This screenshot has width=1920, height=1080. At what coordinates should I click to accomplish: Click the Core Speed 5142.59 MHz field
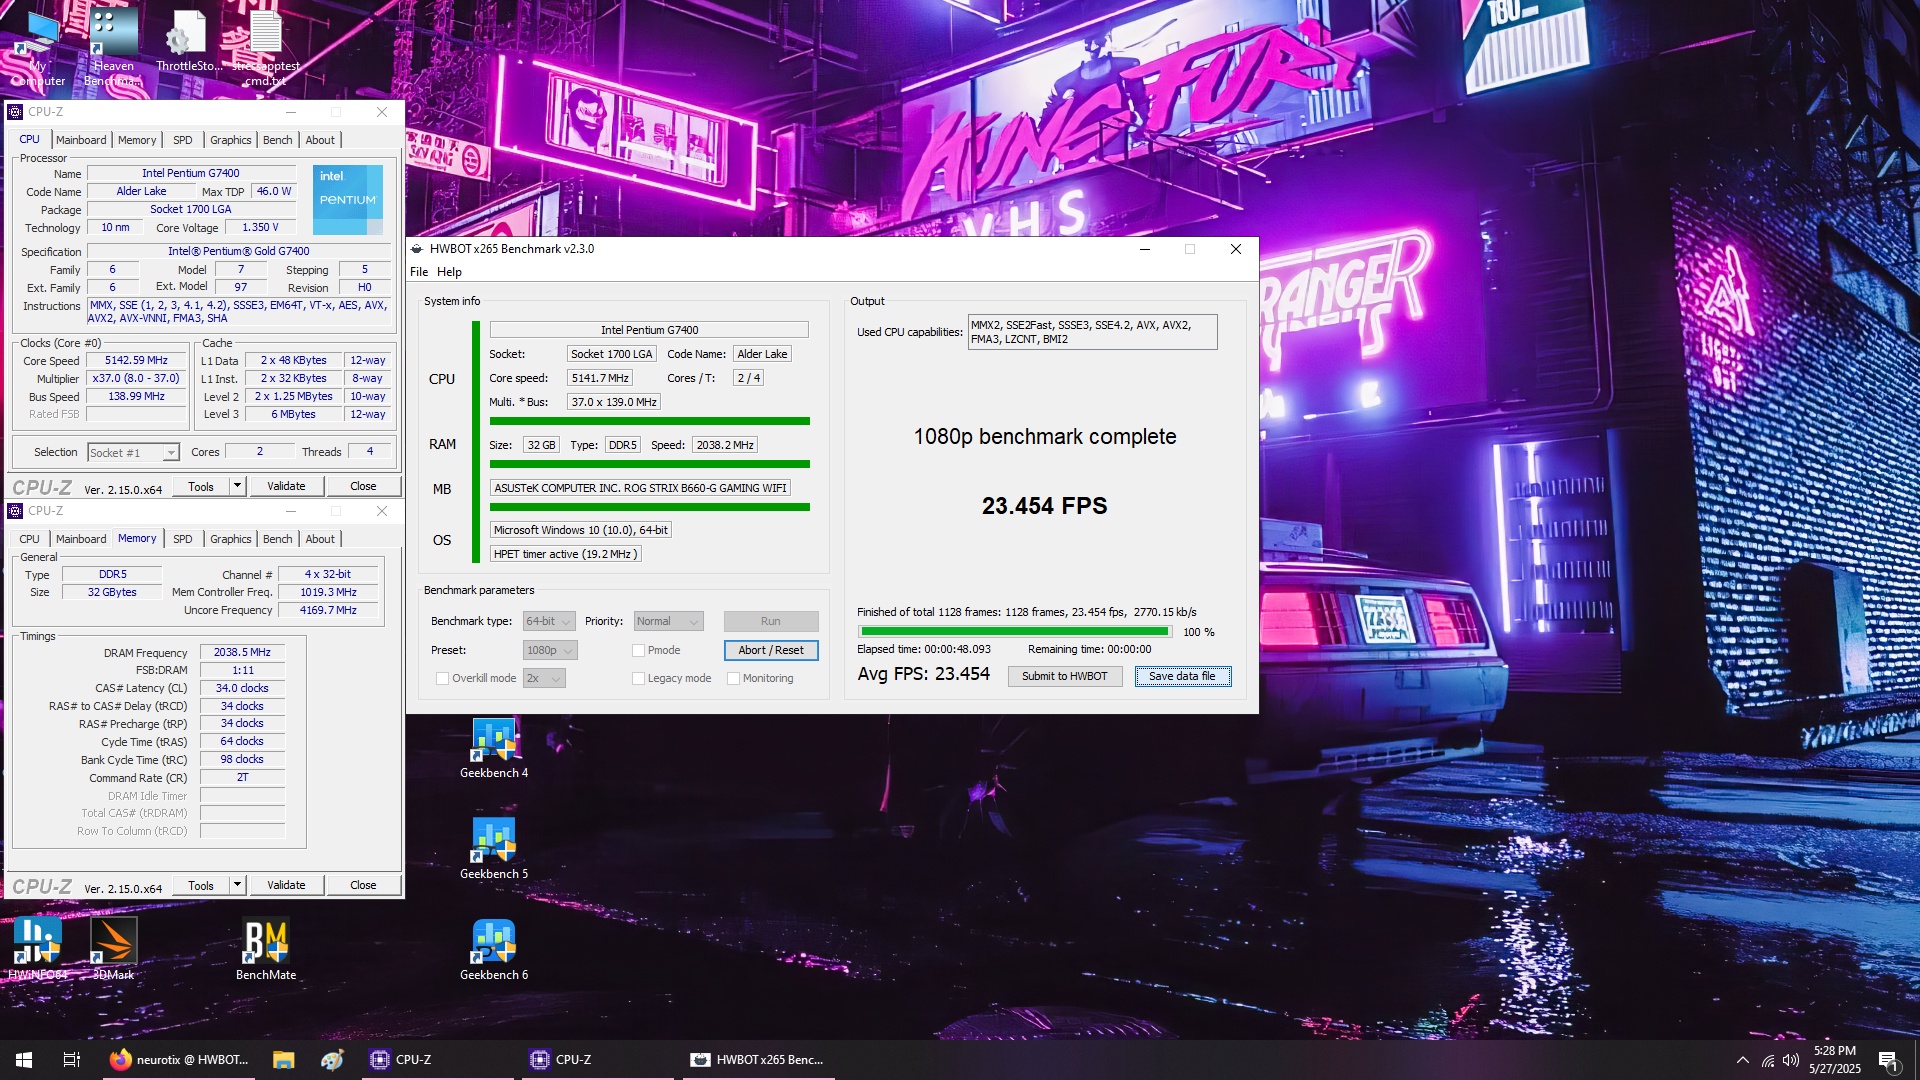[x=137, y=361]
